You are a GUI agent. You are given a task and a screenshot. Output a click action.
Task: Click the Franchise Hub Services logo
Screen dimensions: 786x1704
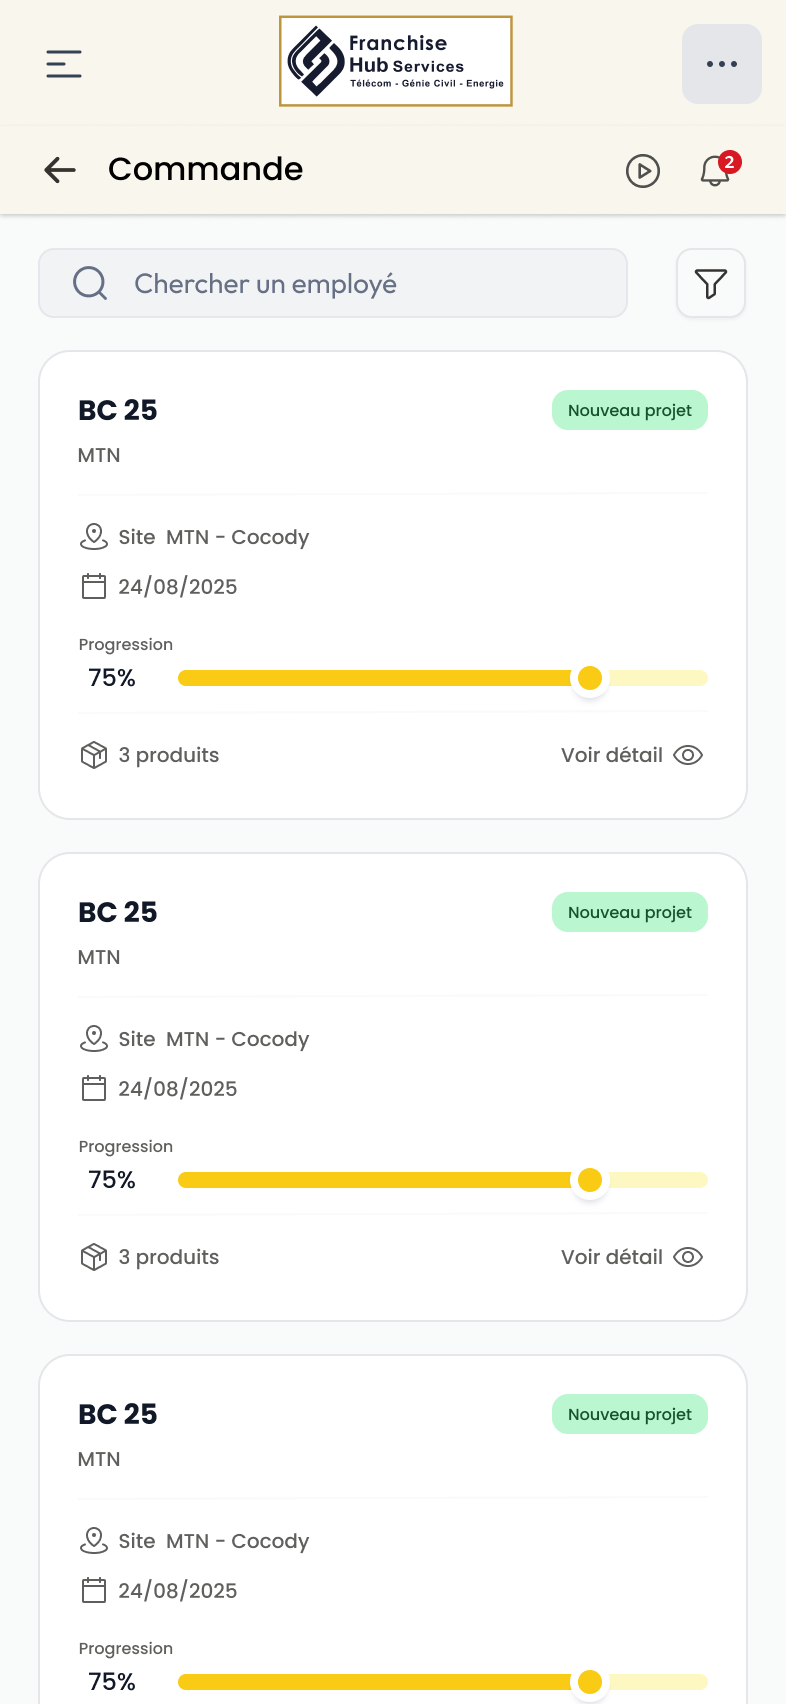click(395, 61)
